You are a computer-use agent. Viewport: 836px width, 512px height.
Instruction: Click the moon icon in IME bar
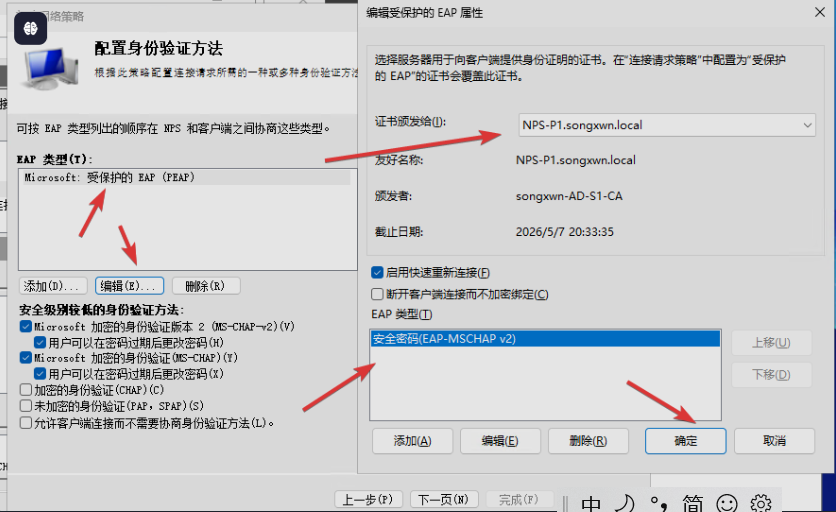pyautogui.click(x=624, y=503)
